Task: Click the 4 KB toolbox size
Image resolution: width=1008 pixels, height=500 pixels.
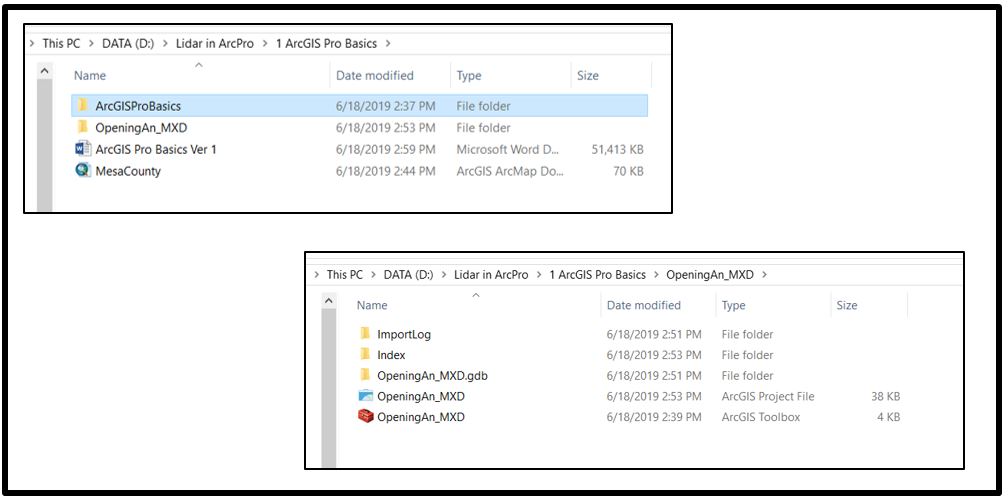Action: [888, 417]
